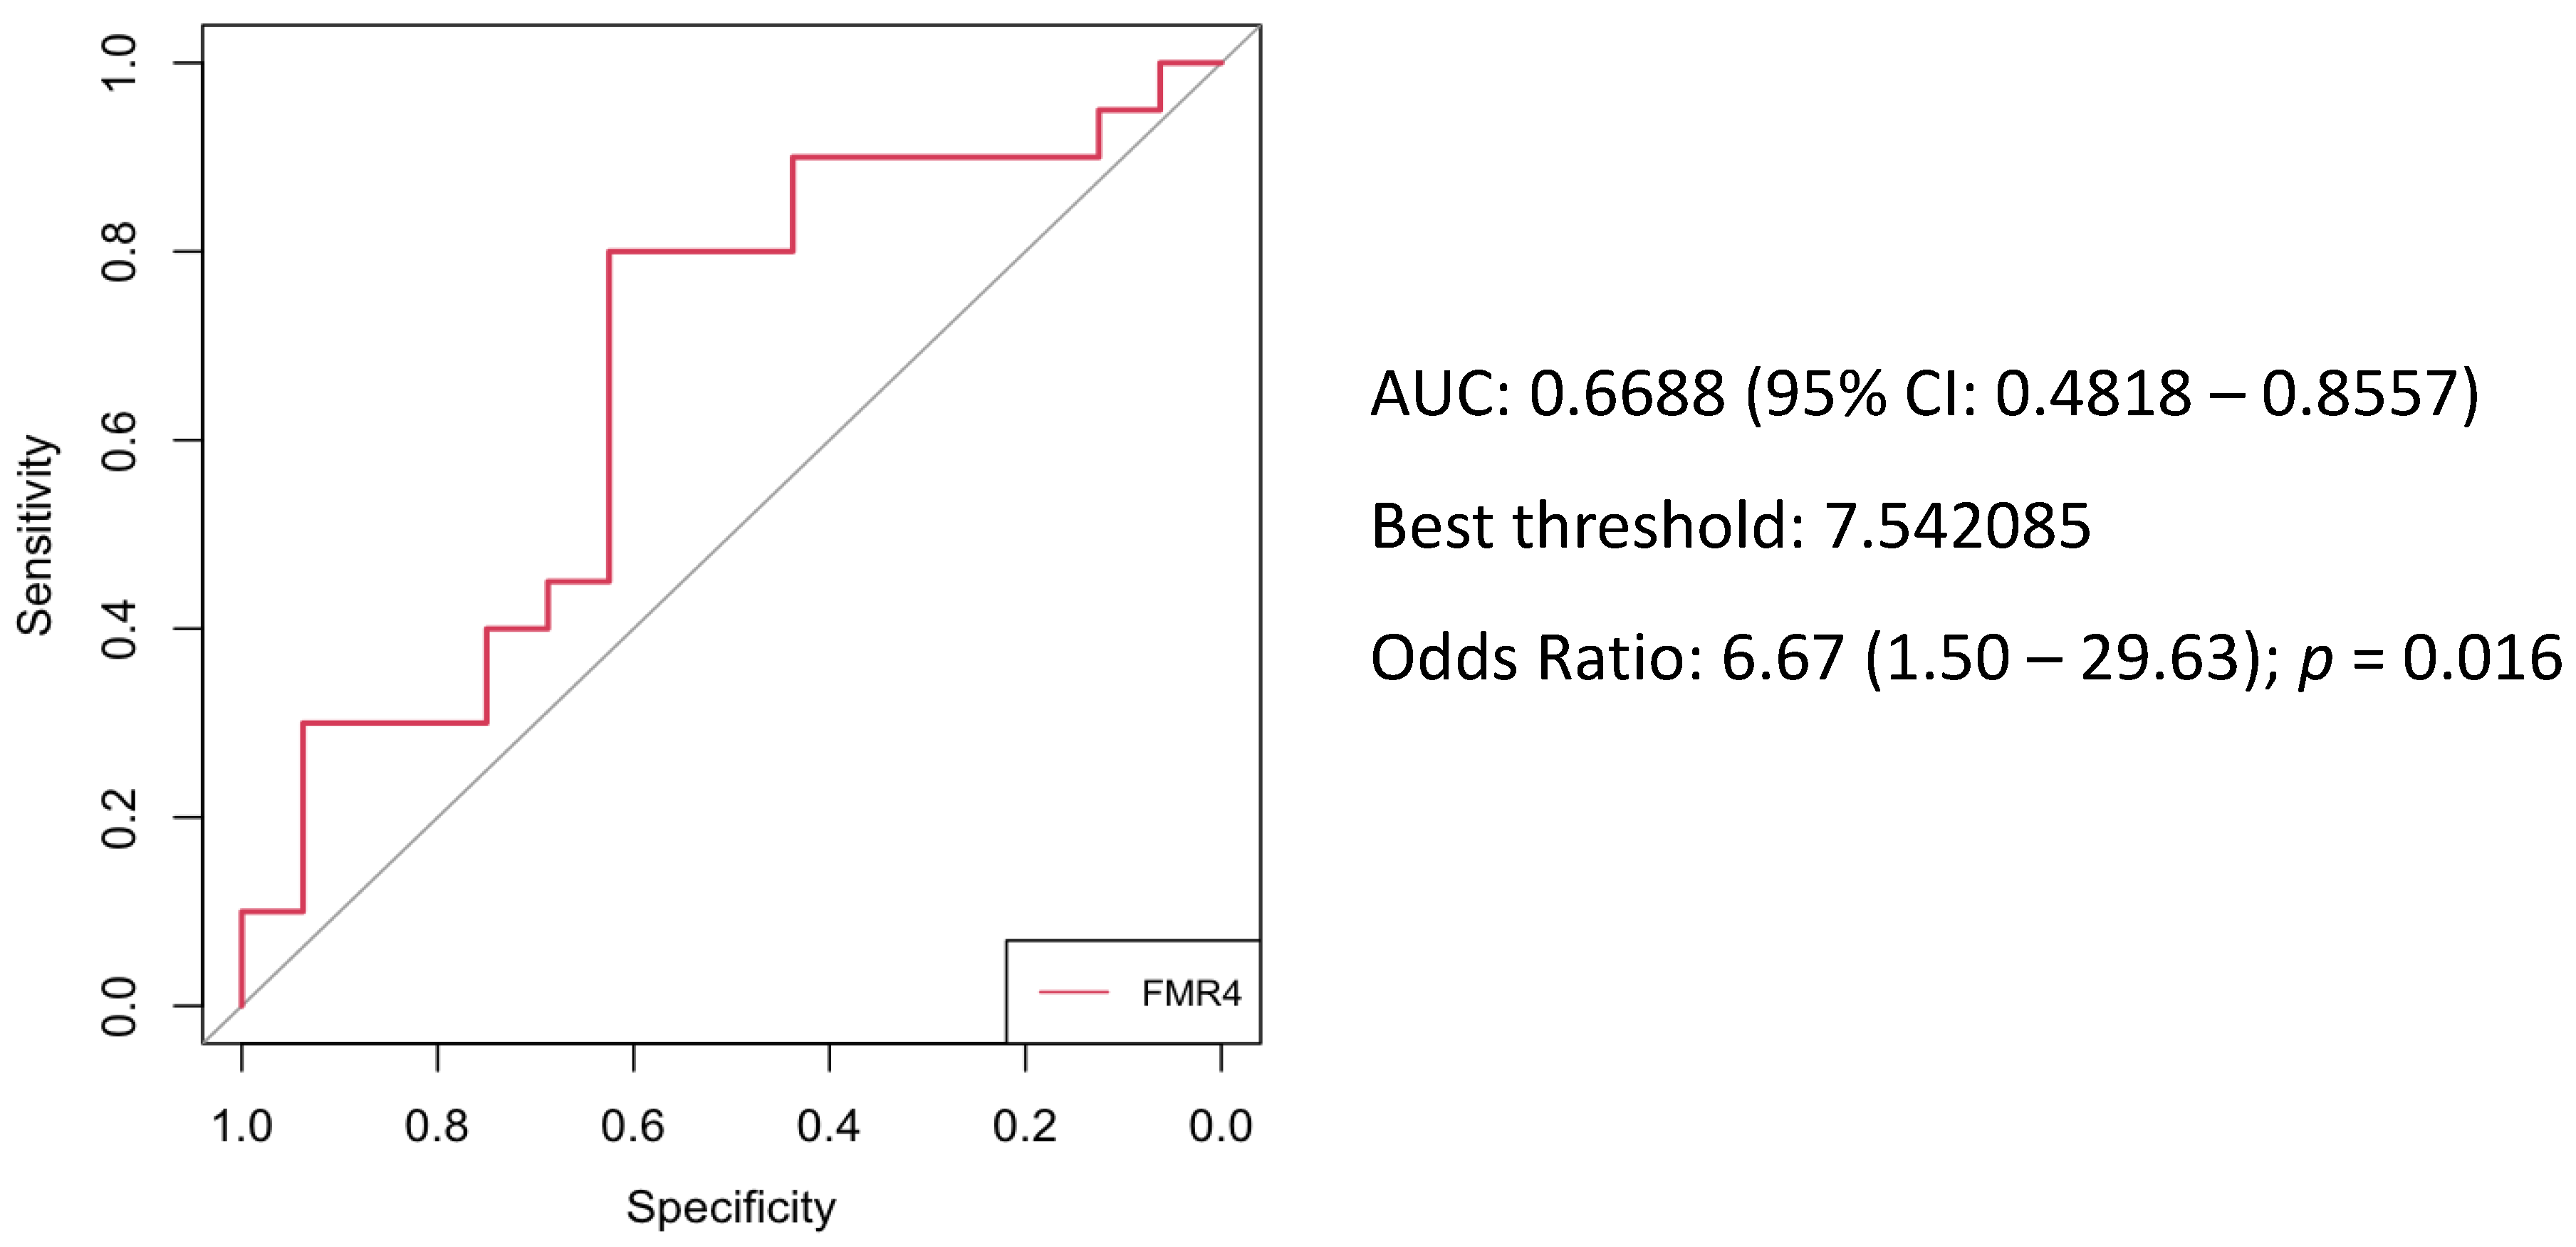Click the Specificity x-axis title
The width and height of the screenshot is (2576, 1247).
point(731,1207)
